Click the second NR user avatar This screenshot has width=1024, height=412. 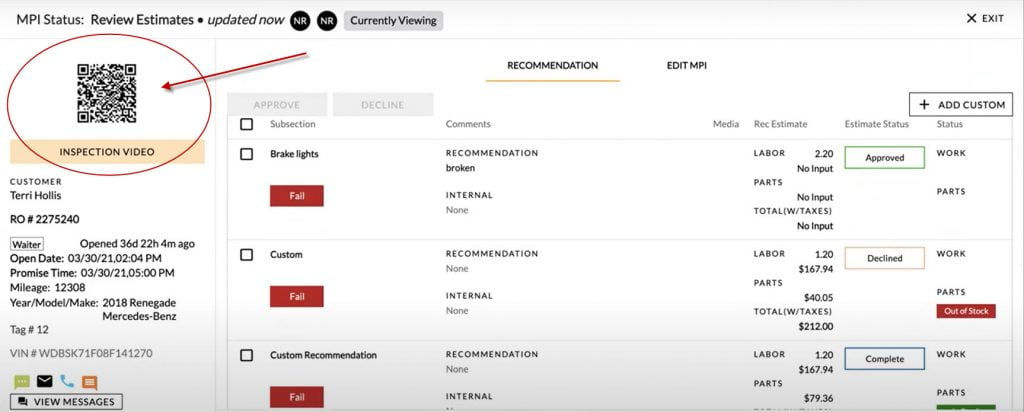coord(327,21)
